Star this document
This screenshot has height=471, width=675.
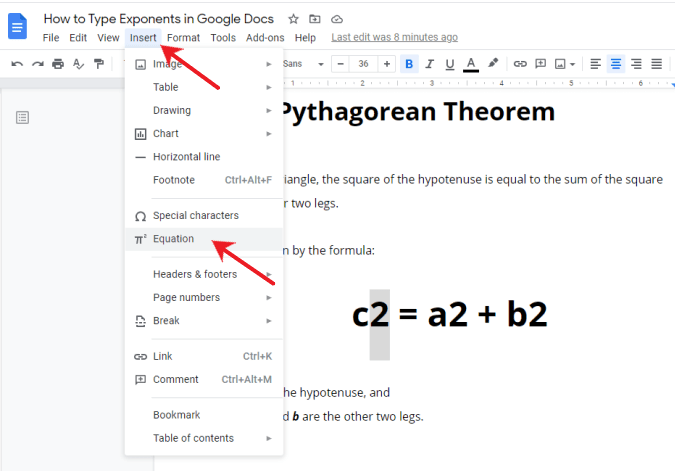293,19
